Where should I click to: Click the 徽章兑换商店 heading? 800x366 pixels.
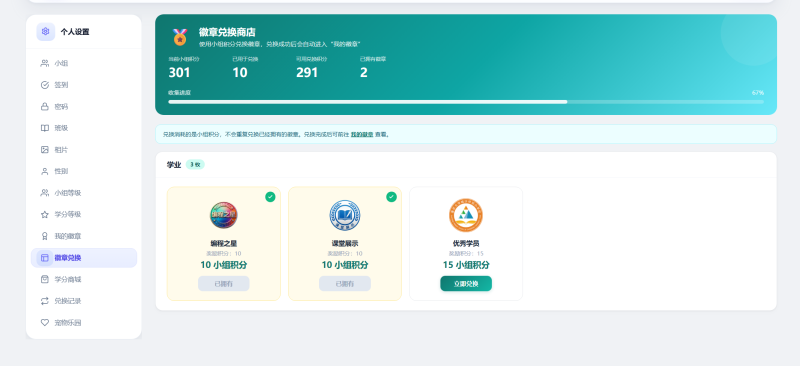(x=227, y=32)
